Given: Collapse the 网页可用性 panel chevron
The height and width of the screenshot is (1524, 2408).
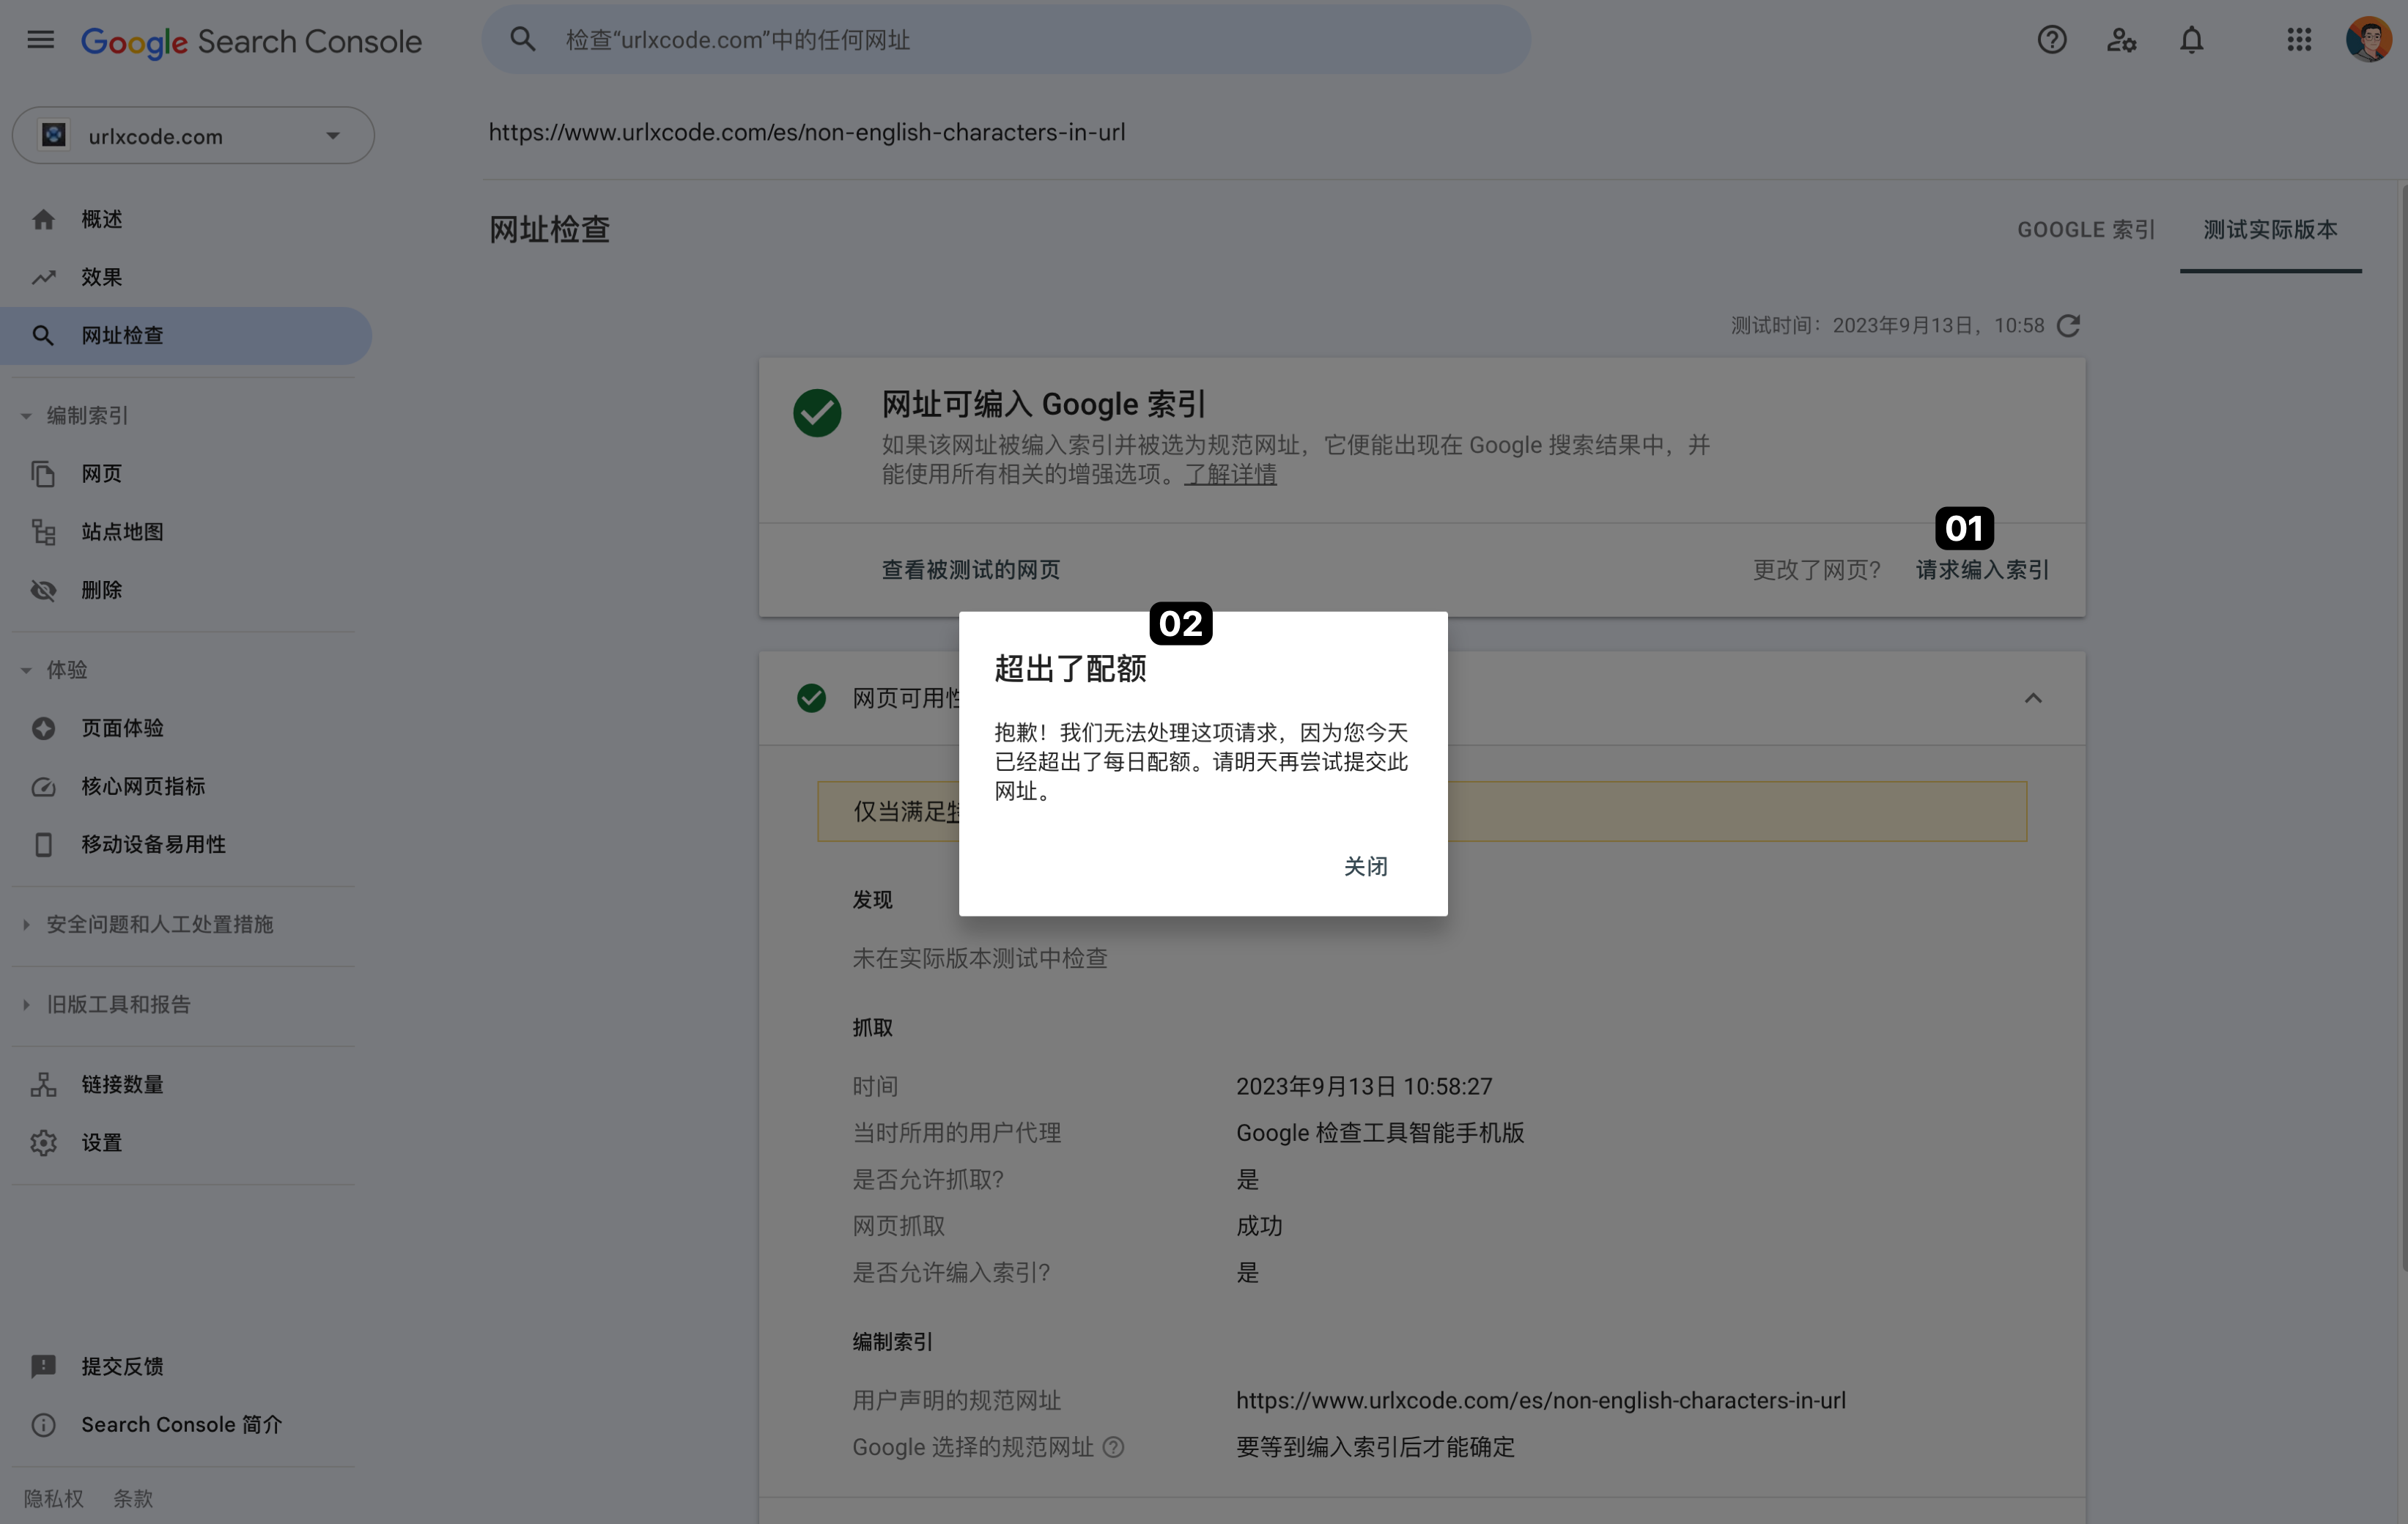Looking at the screenshot, I should (x=2033, y=698).
